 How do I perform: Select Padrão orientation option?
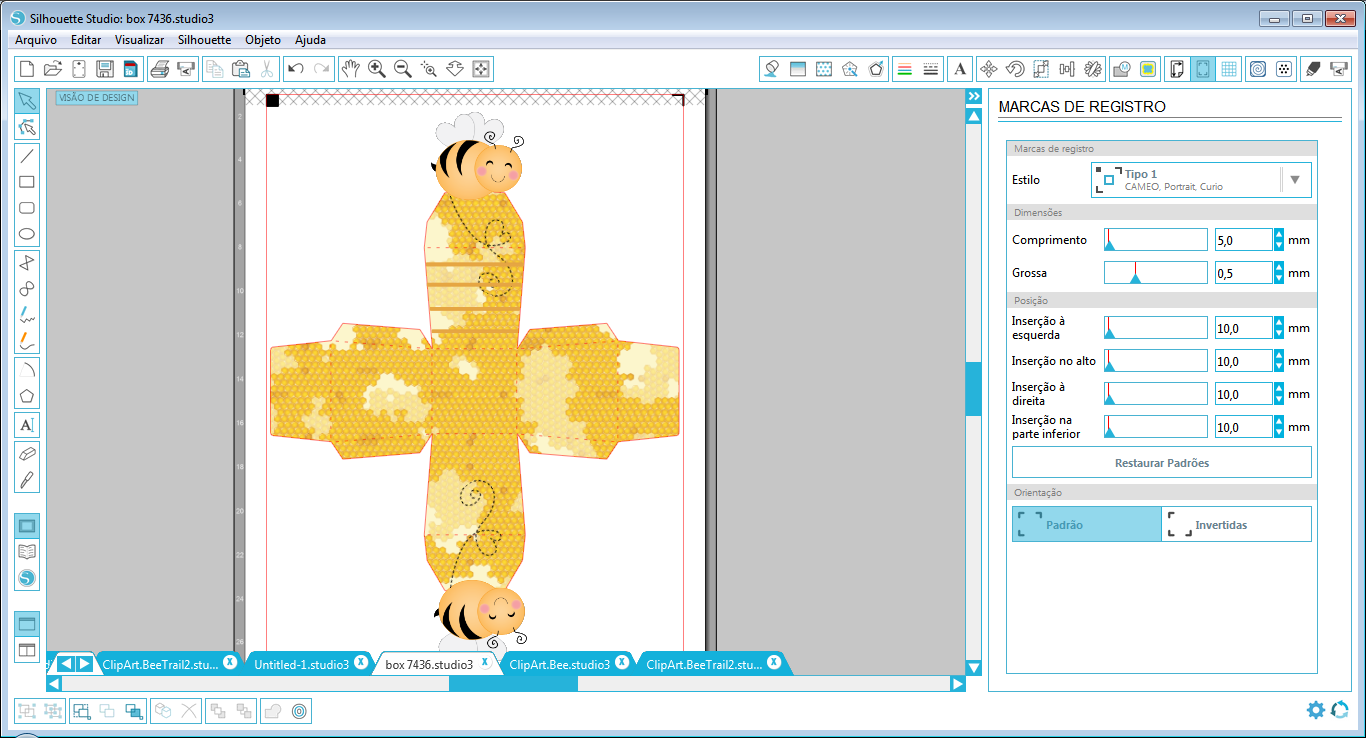click(x=1086, y=524)
